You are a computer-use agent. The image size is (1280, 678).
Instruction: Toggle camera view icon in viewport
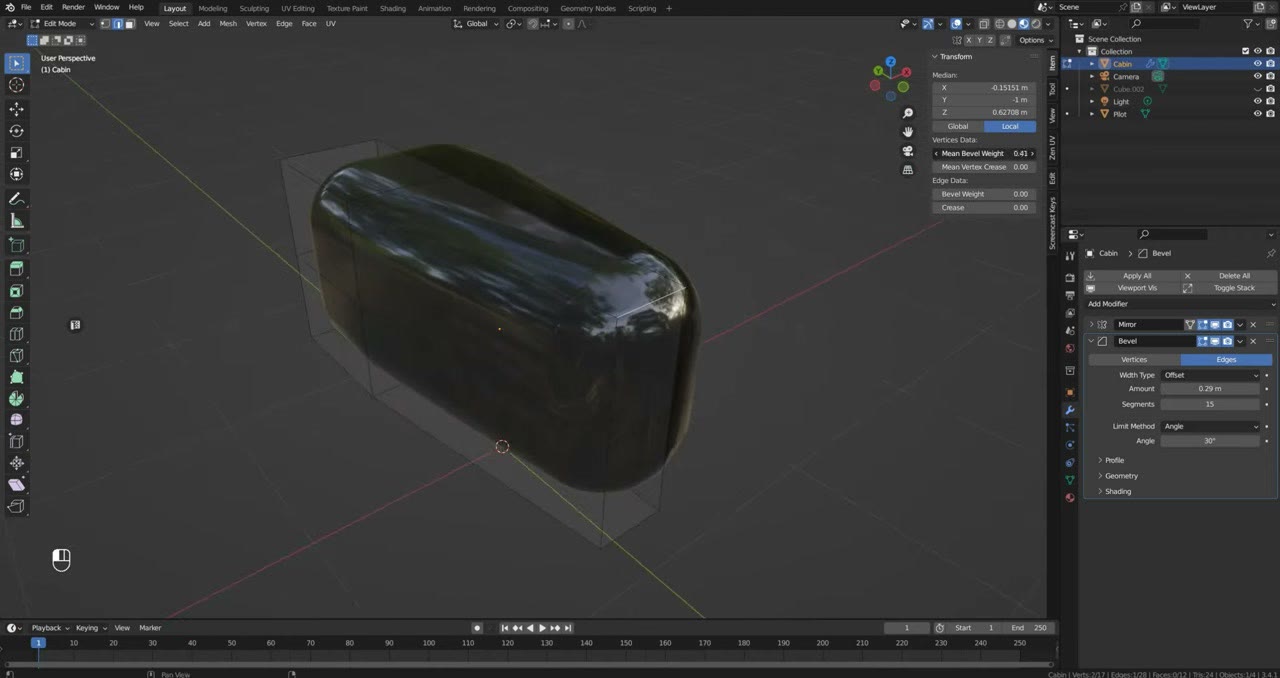(907, 151)
